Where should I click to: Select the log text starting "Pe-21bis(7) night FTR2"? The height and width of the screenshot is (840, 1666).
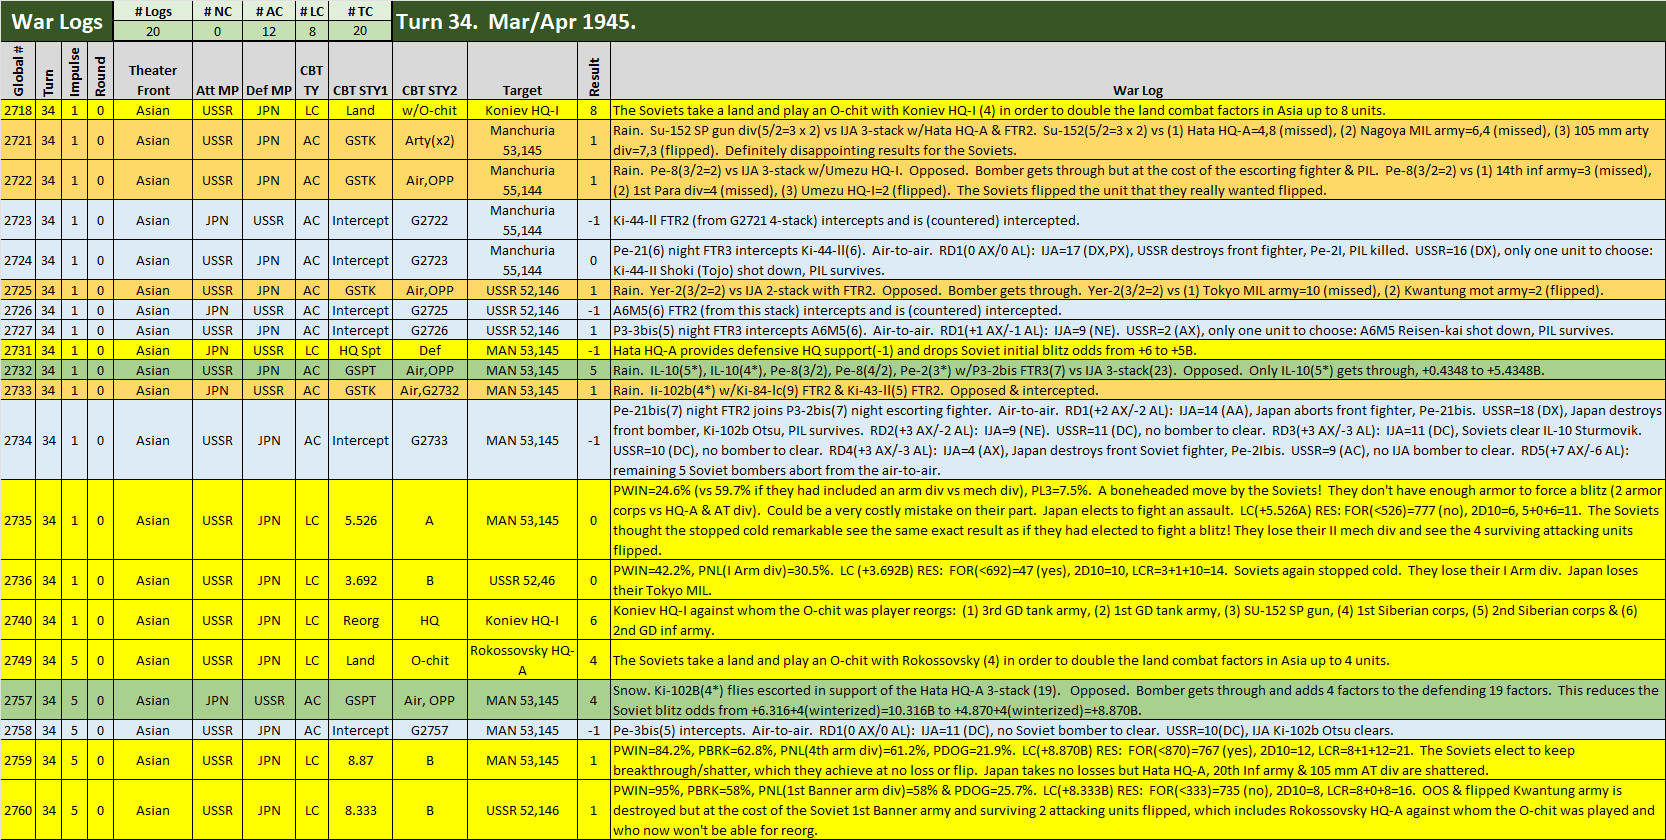1138,440
